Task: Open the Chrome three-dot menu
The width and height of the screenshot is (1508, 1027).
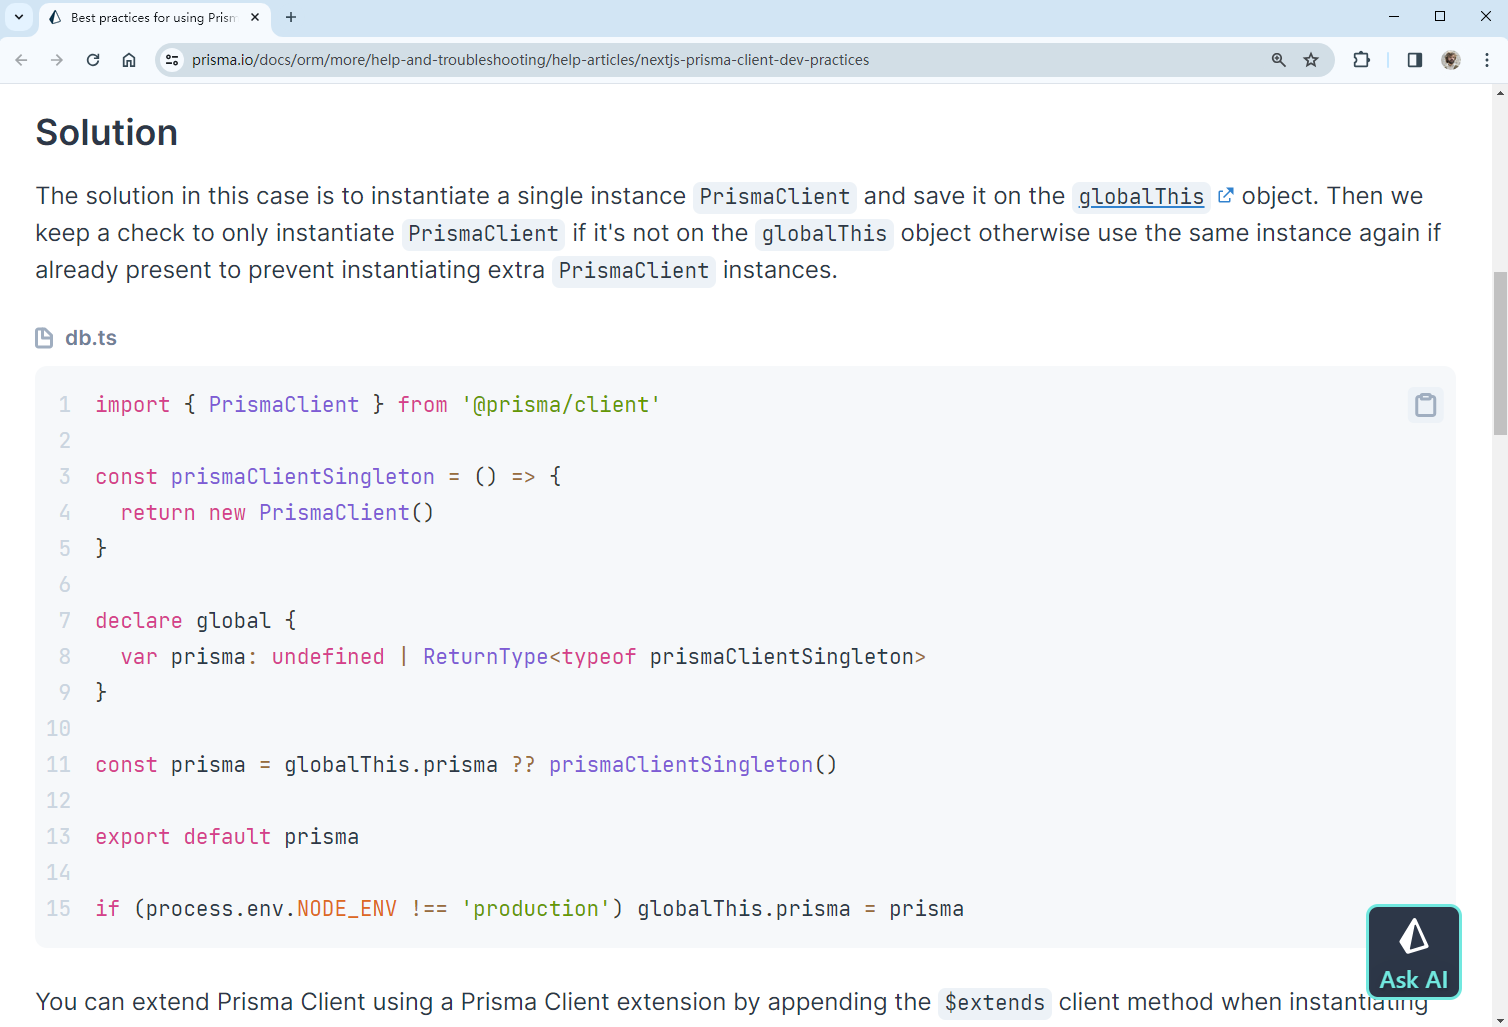Action: click(x=1487, y=60)
